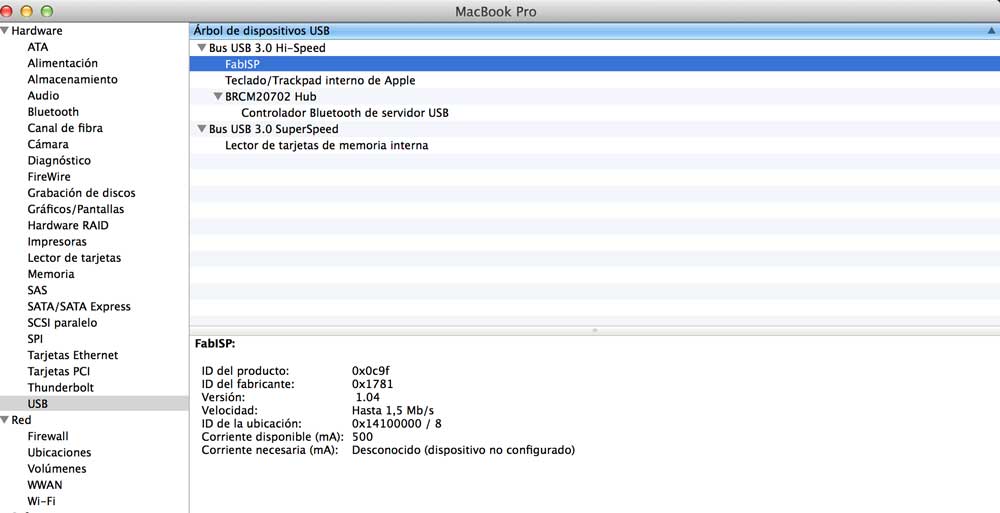Open Firewall under Red
Viewport: 1000px width, 513px height.
(x=48, y=436)
